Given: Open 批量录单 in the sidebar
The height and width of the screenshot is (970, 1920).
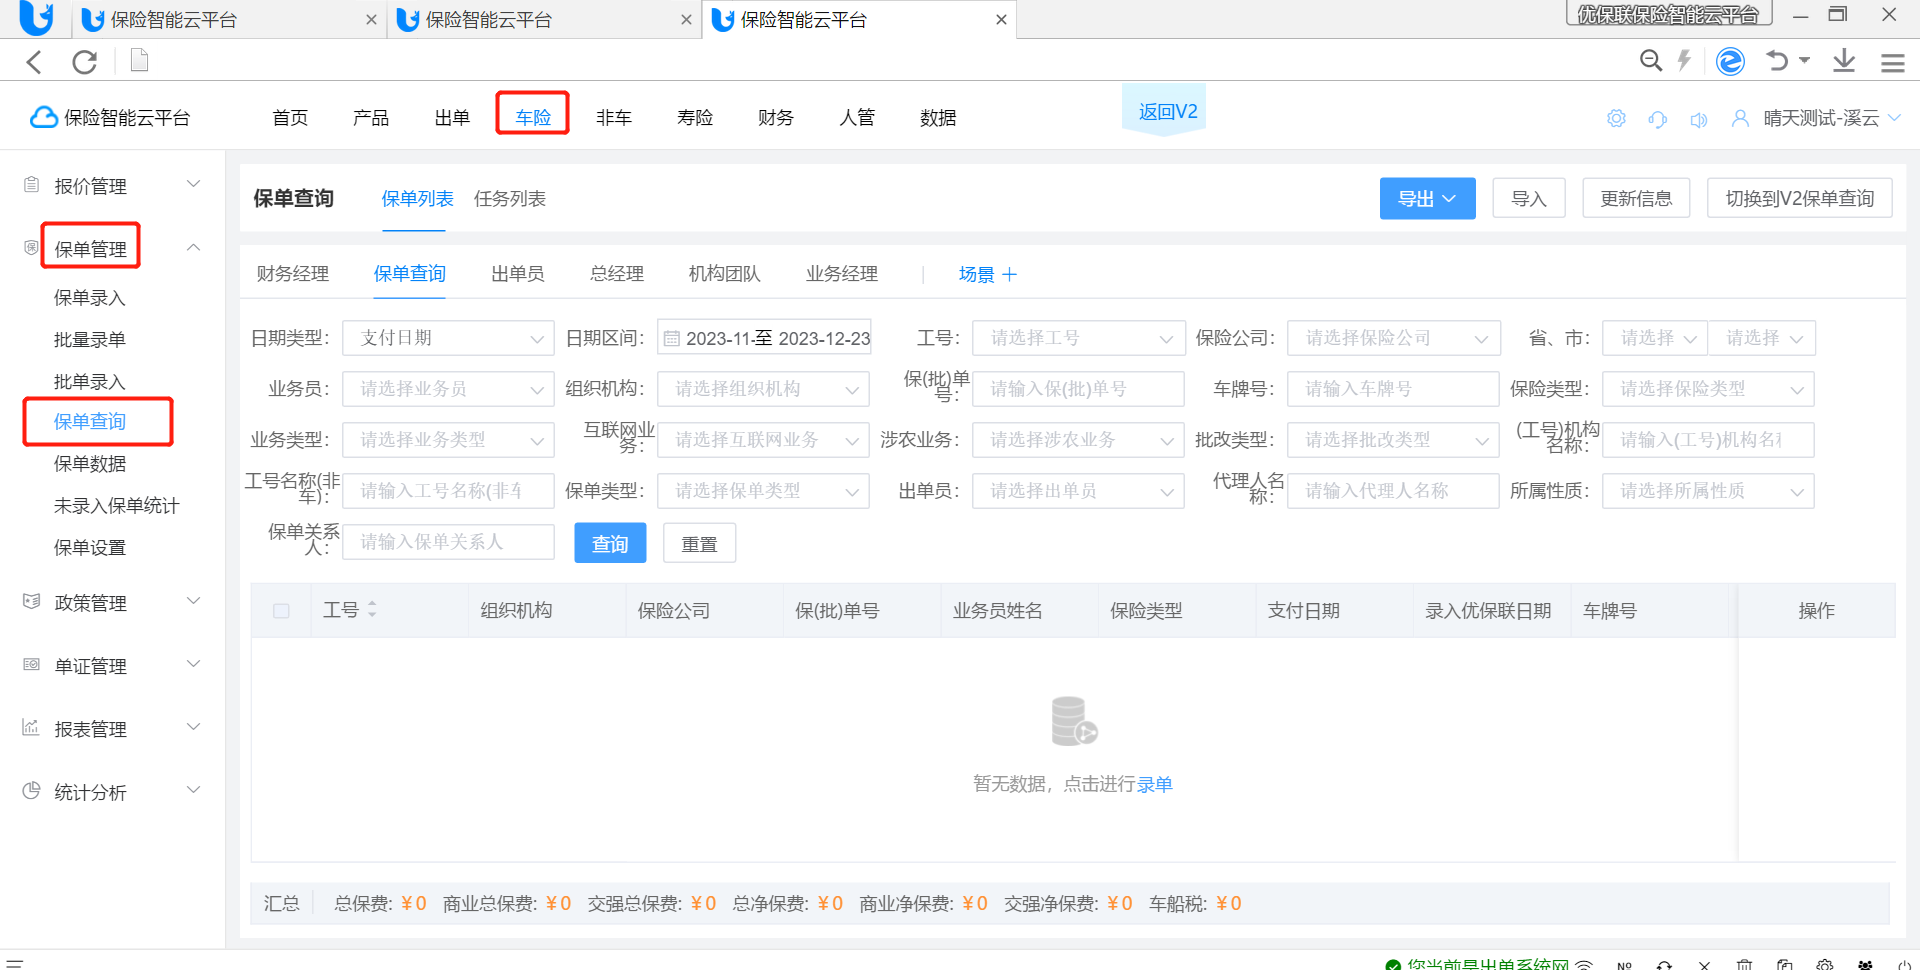Looking at the screenshot, I should (x=90, y=340).
